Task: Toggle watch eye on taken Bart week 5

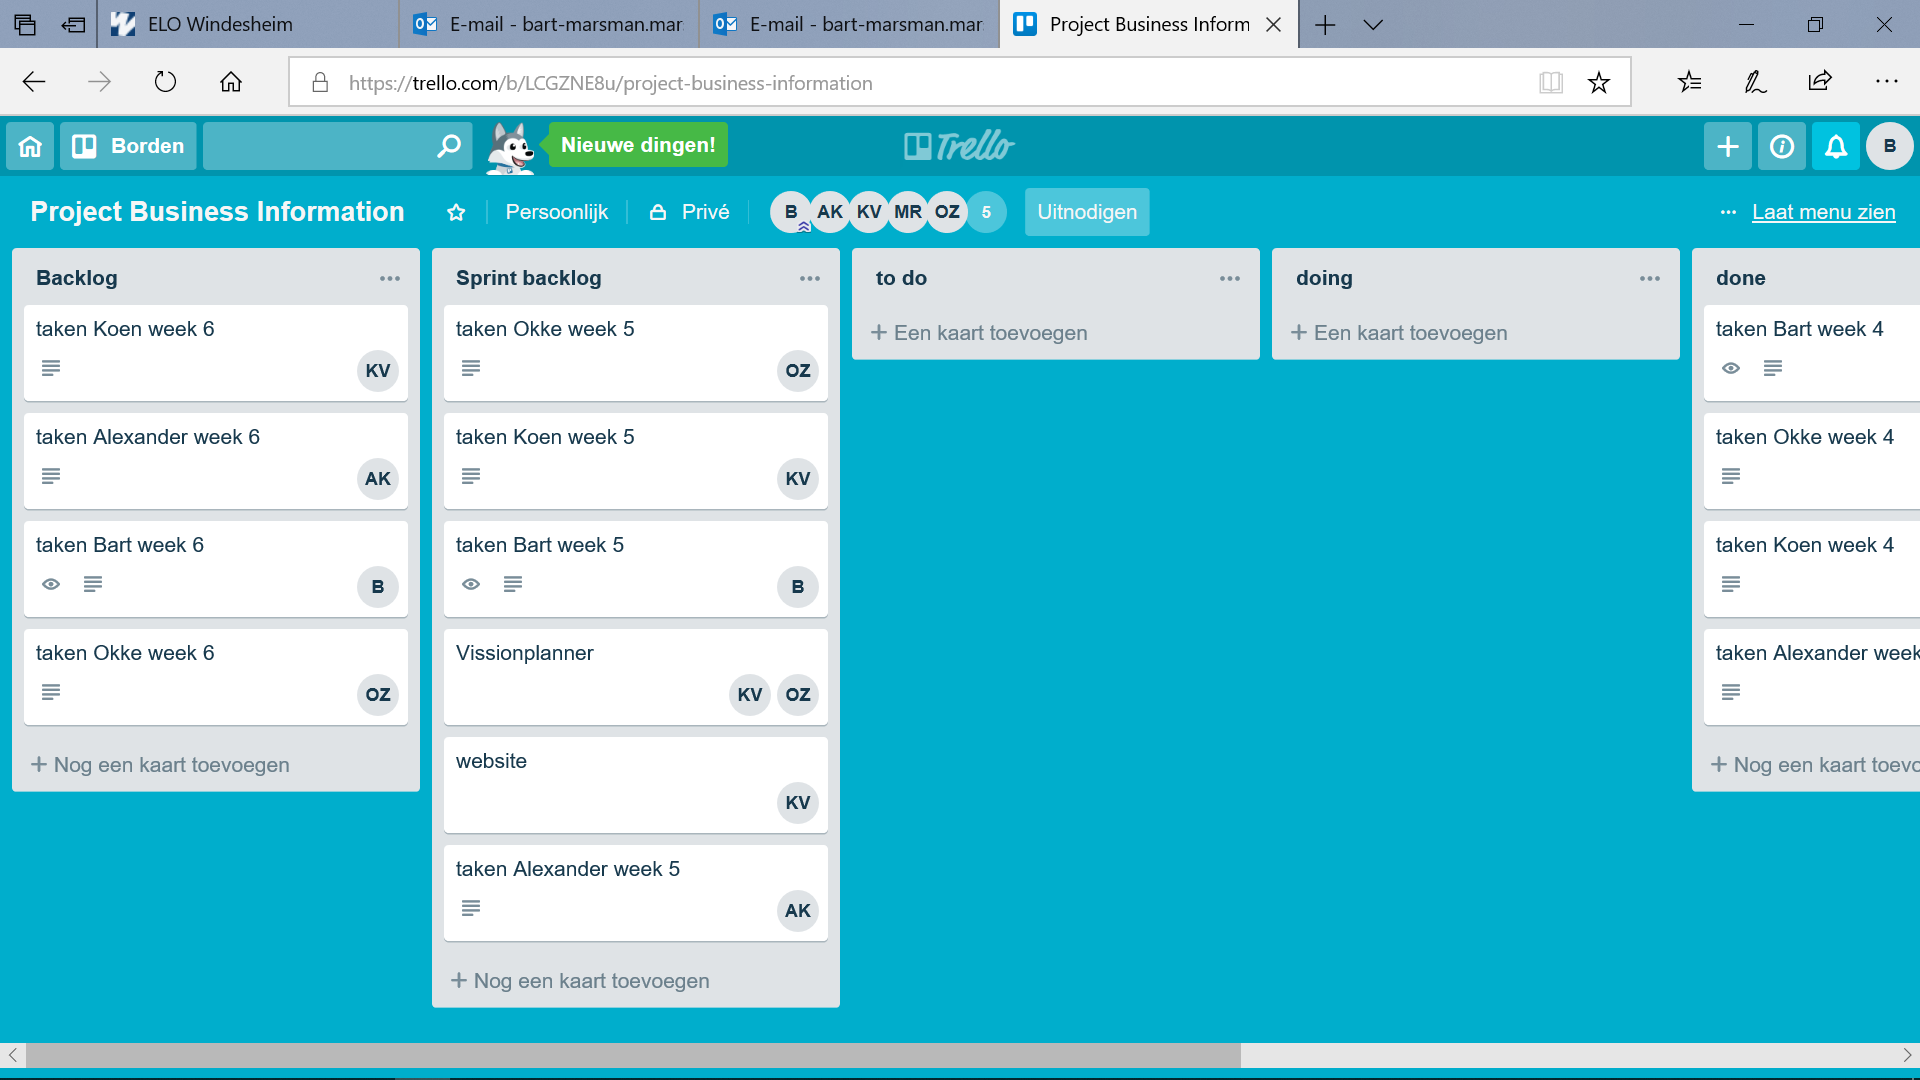Action: [471, 584]
